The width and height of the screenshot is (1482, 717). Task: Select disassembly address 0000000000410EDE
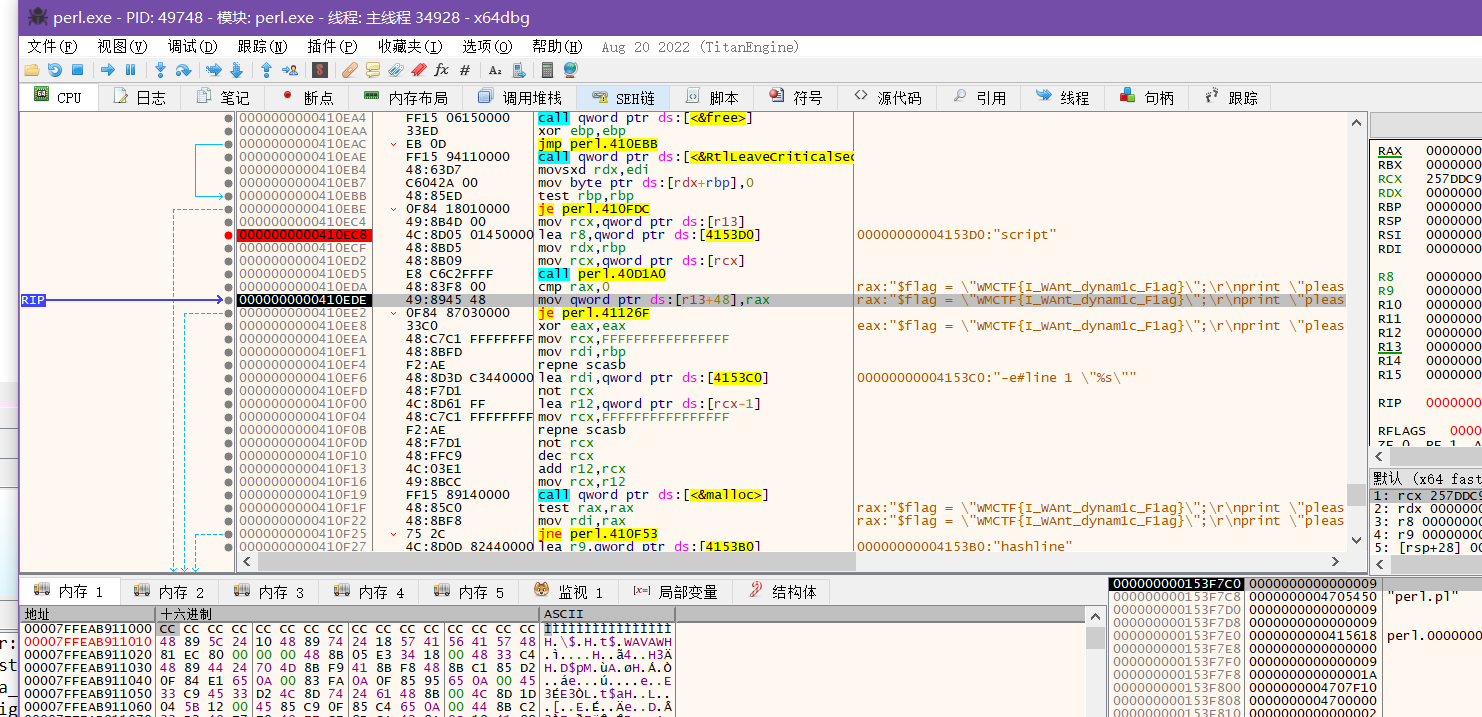point(303,300)
